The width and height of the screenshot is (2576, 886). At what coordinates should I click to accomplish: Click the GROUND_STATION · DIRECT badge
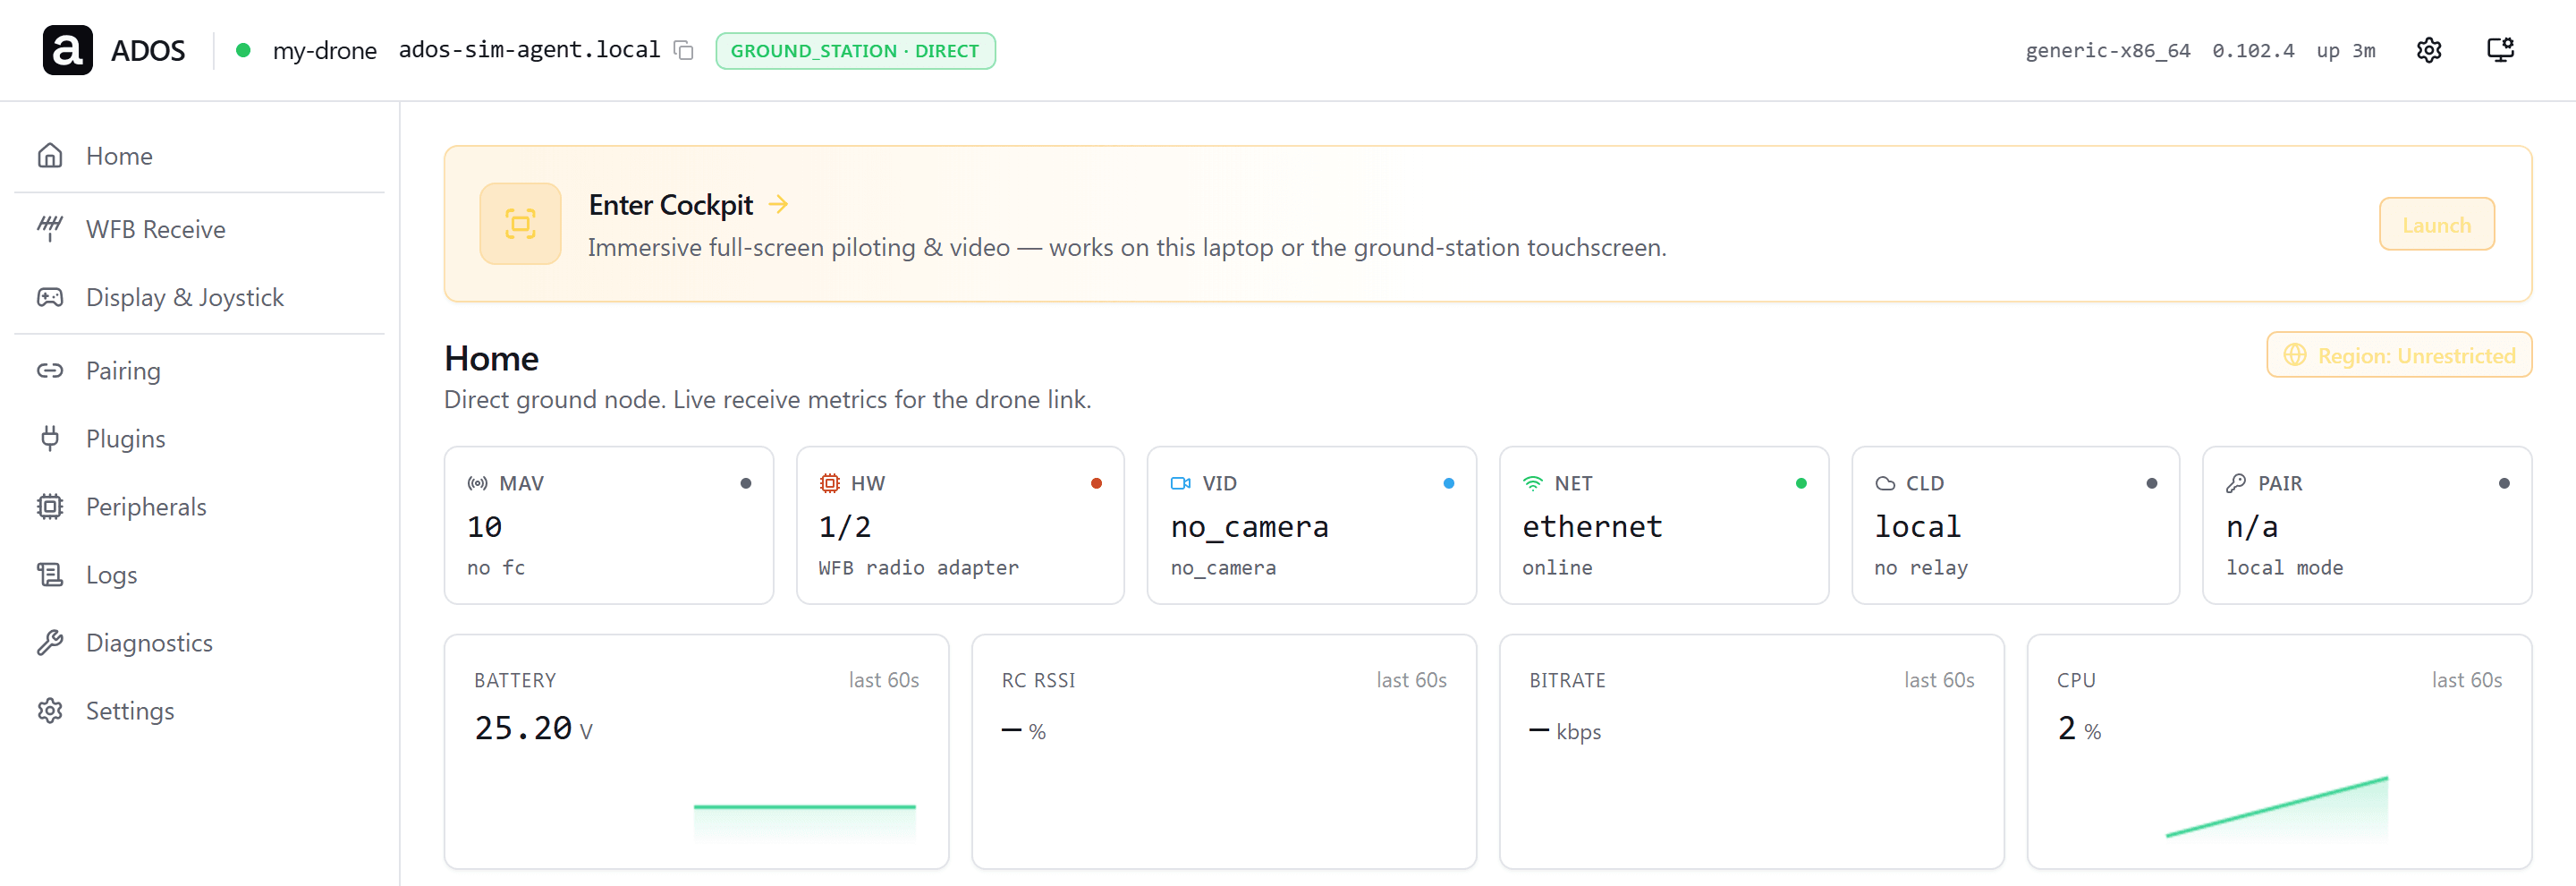point(855,51)
